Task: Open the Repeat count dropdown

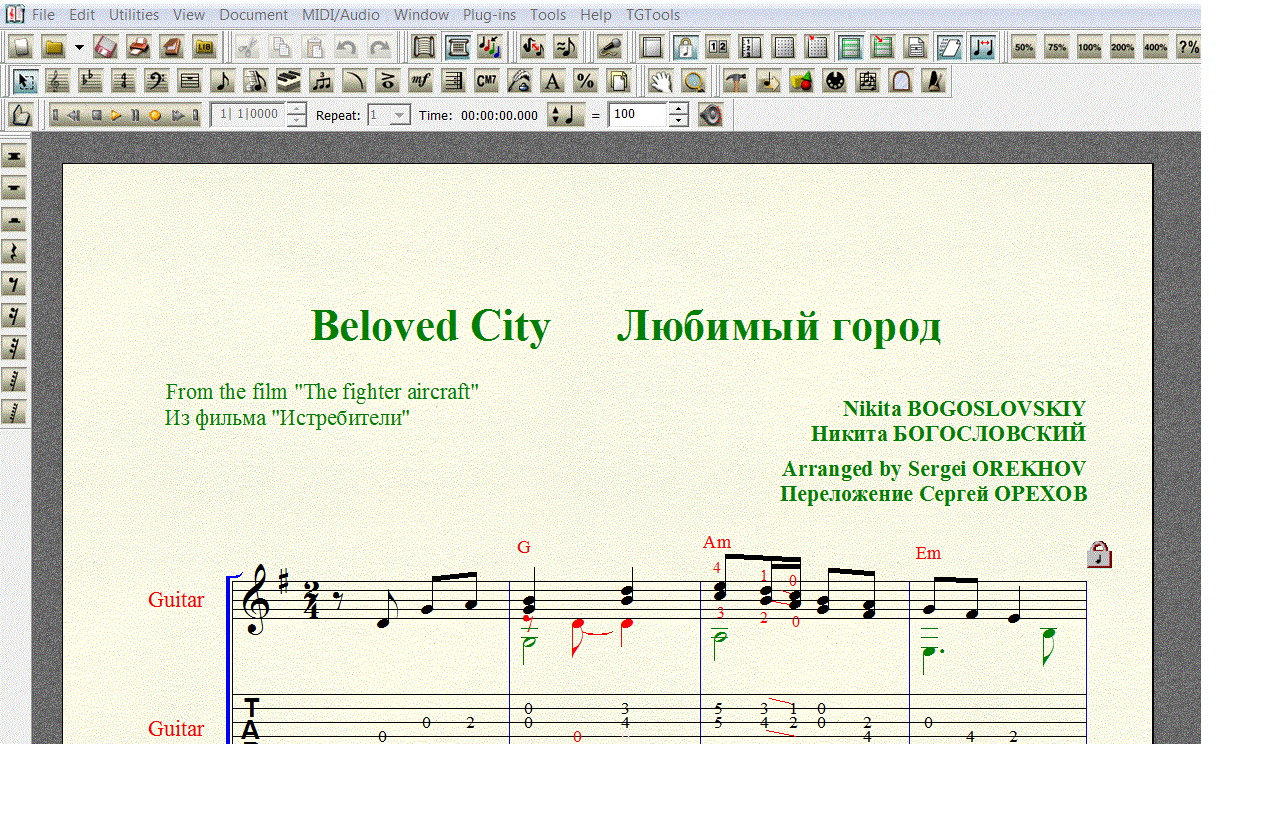Action: coord(400,115)
